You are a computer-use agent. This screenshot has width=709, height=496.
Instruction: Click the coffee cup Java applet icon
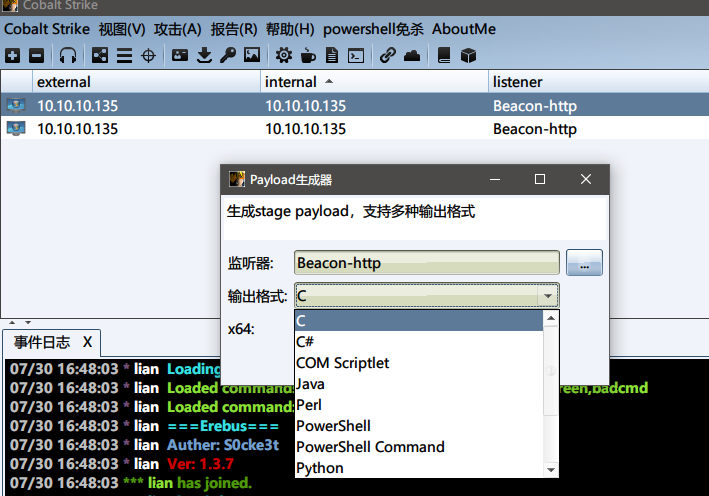[308, 56]
